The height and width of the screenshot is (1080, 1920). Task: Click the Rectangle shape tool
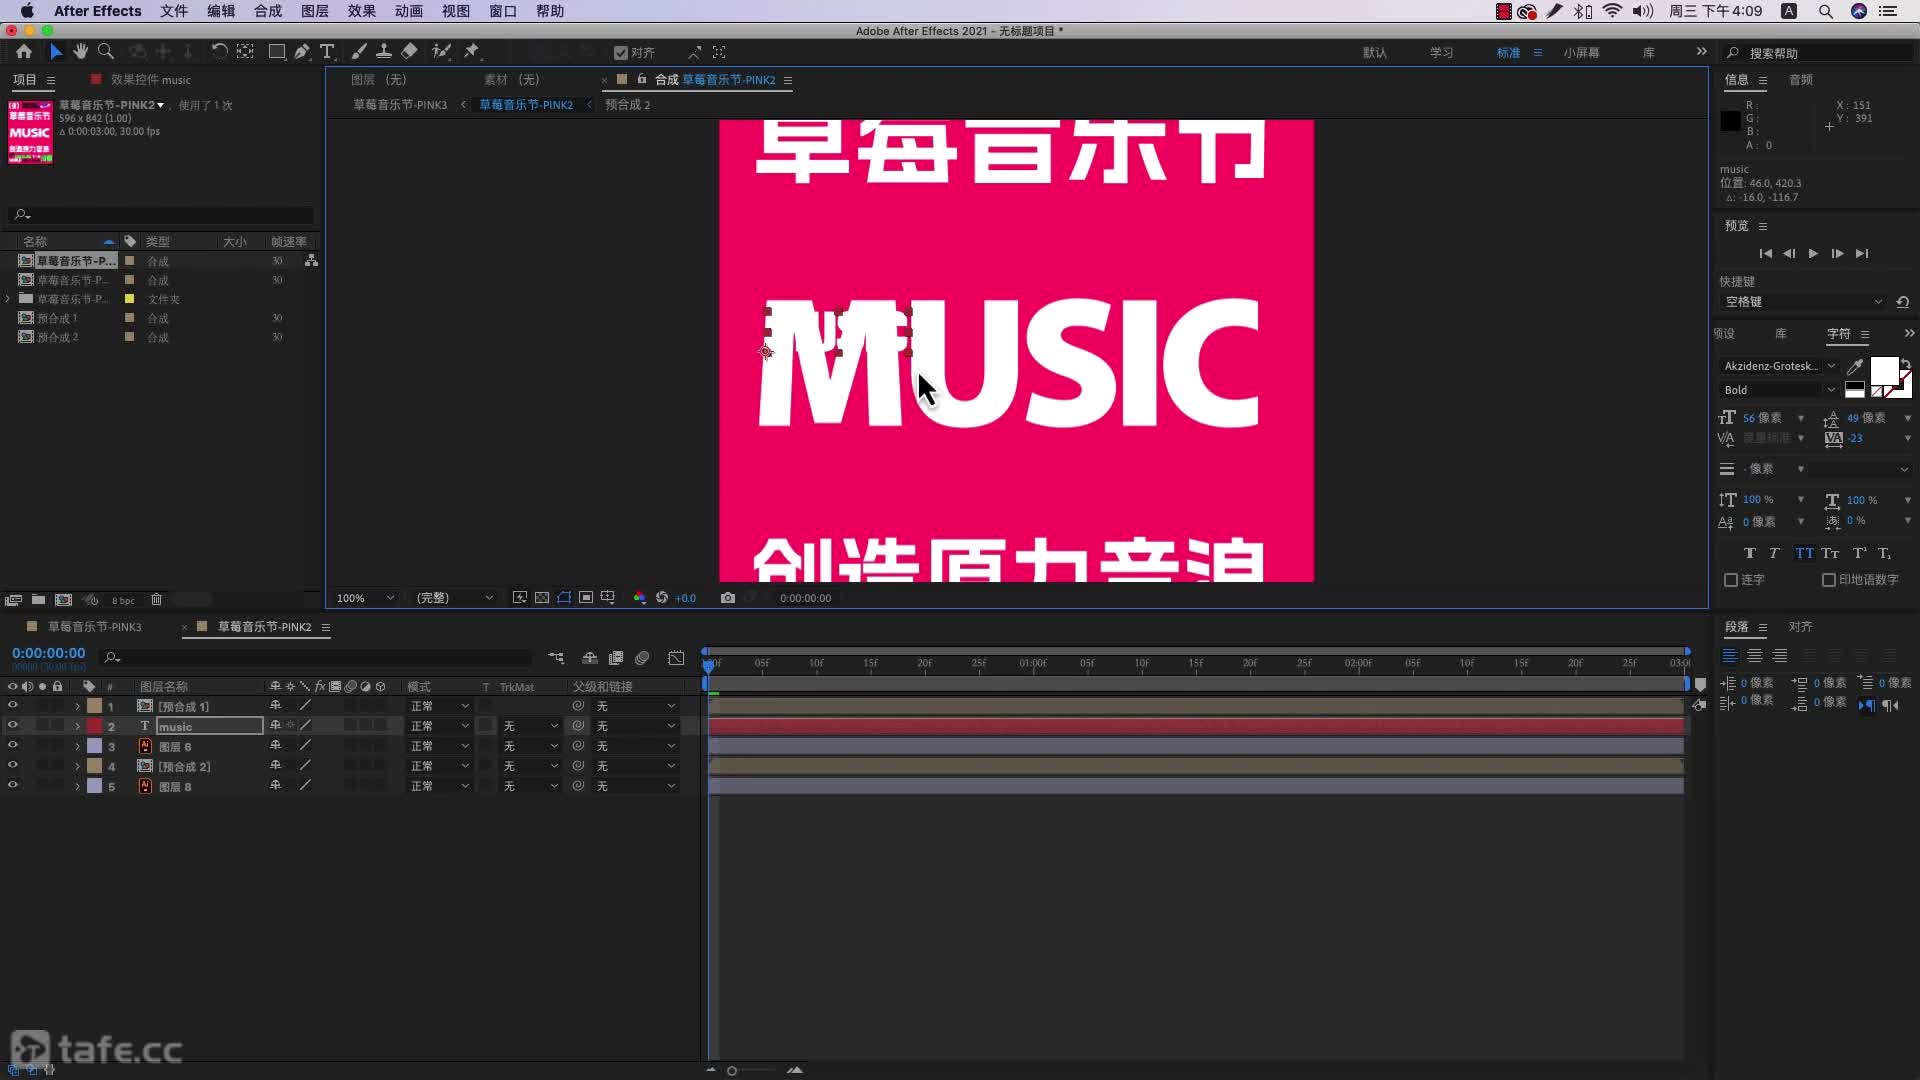tap(277, 51)
